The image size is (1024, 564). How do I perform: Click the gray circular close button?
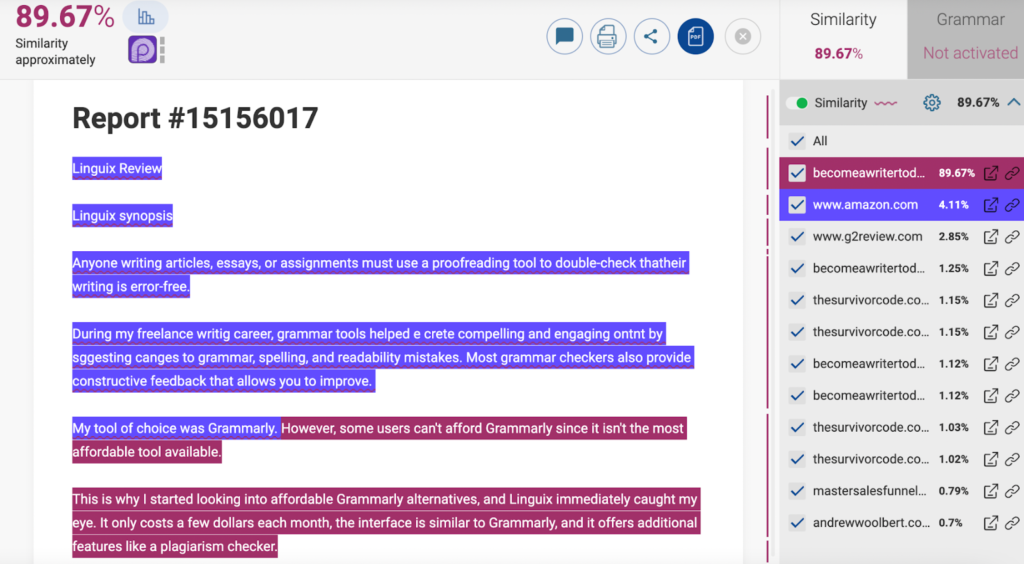click(742, 37)
